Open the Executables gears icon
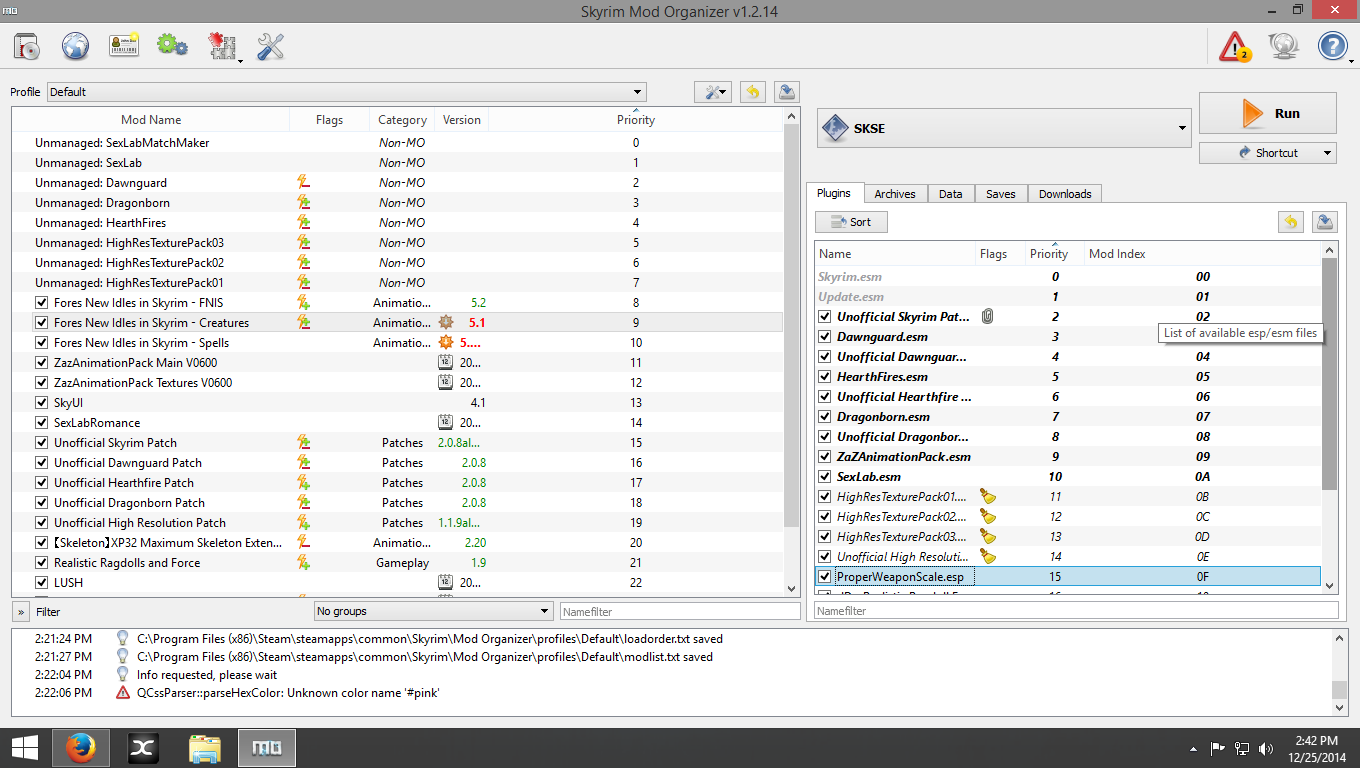Viewport: 1360px width, 768px height. coord(173,46)
